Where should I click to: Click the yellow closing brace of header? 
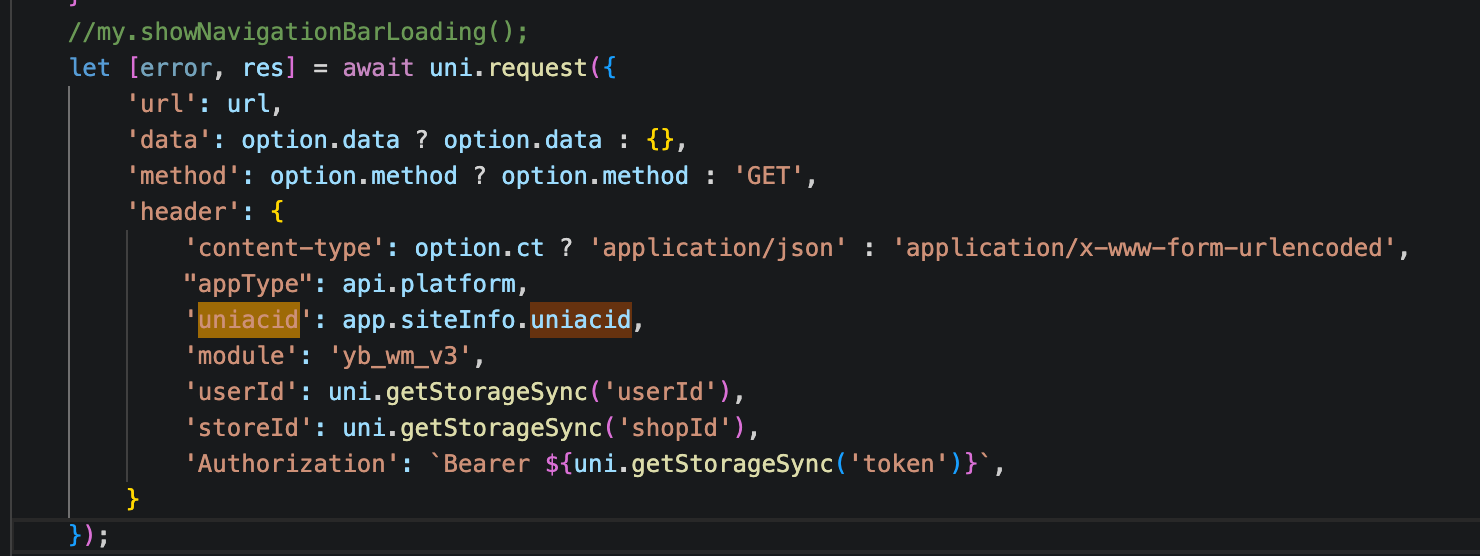click(133, 498)
